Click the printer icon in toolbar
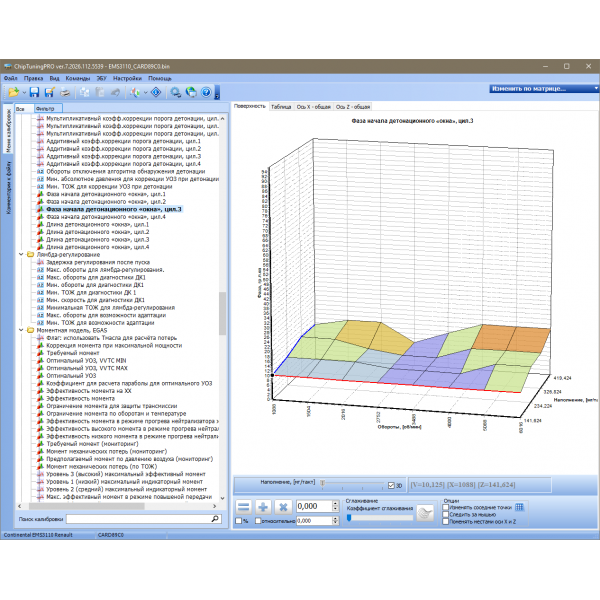600x600 pixels. click(64, 92)
